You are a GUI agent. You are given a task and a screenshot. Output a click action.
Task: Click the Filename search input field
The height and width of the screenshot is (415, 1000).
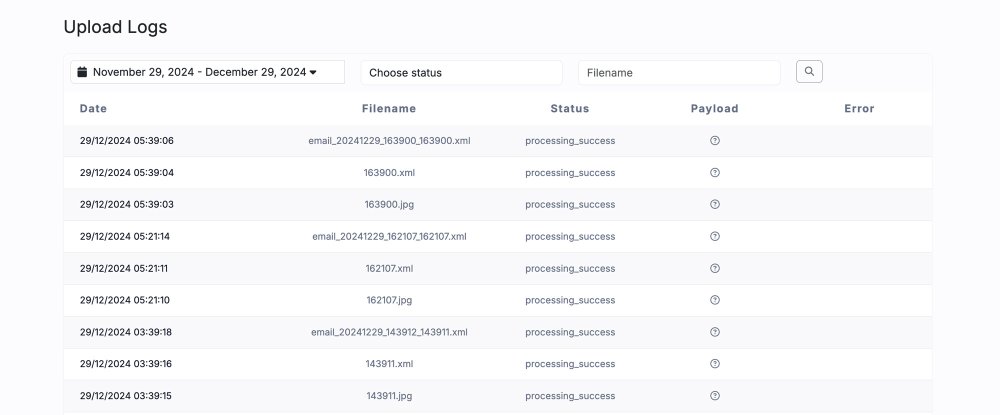(679, 72)
